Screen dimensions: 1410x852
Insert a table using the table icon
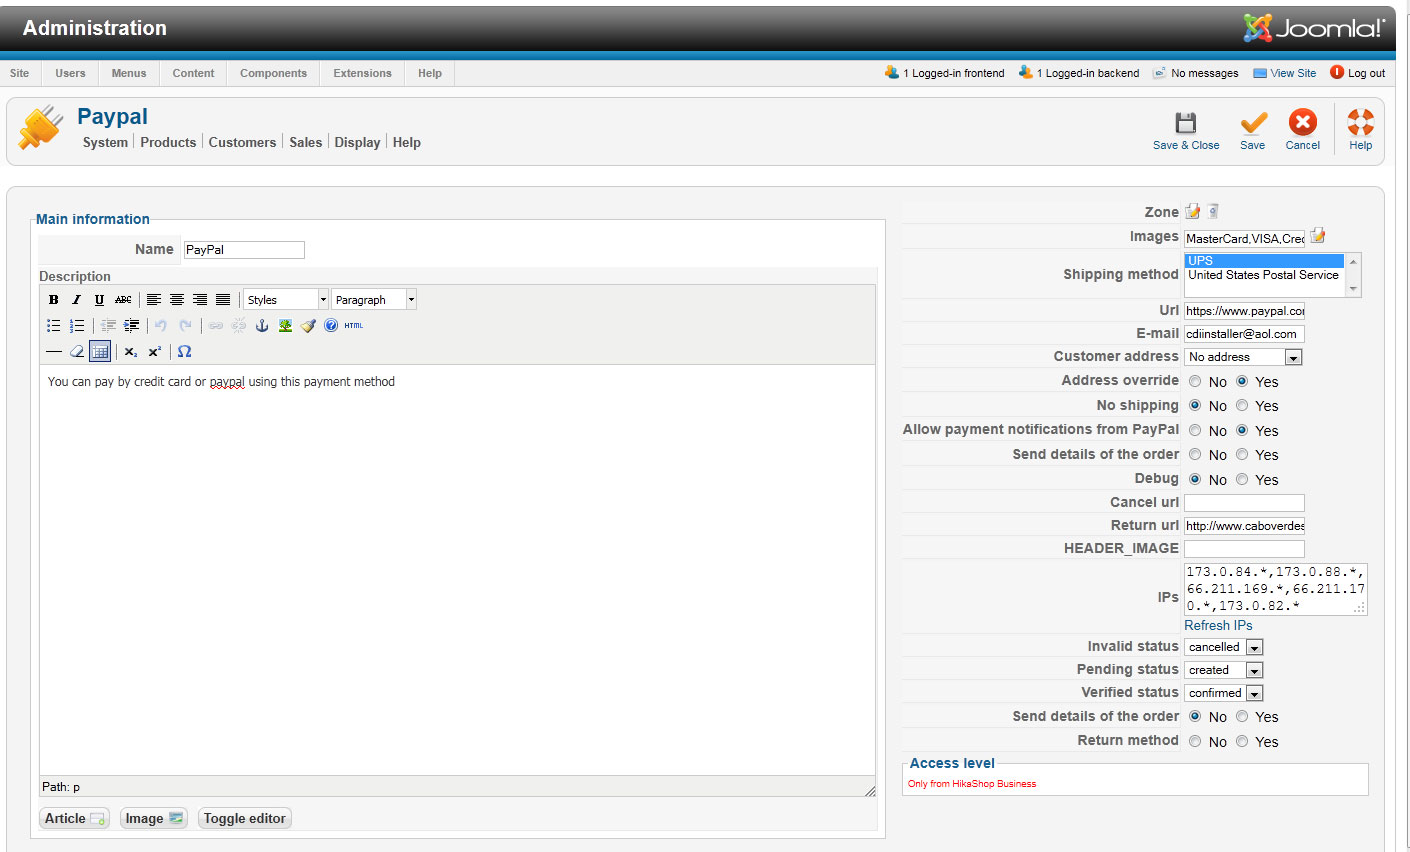100,352
